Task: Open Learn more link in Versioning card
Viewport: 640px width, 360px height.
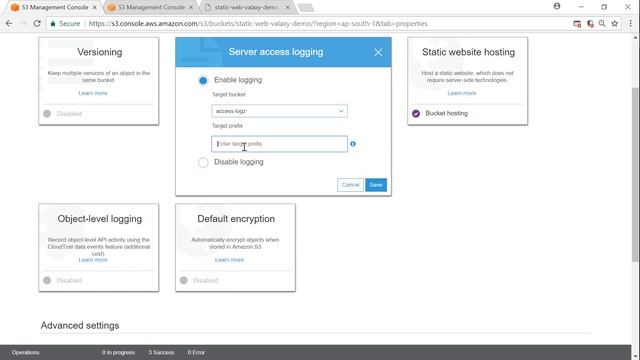Action: pyautogui.click(x=93, y=93)
